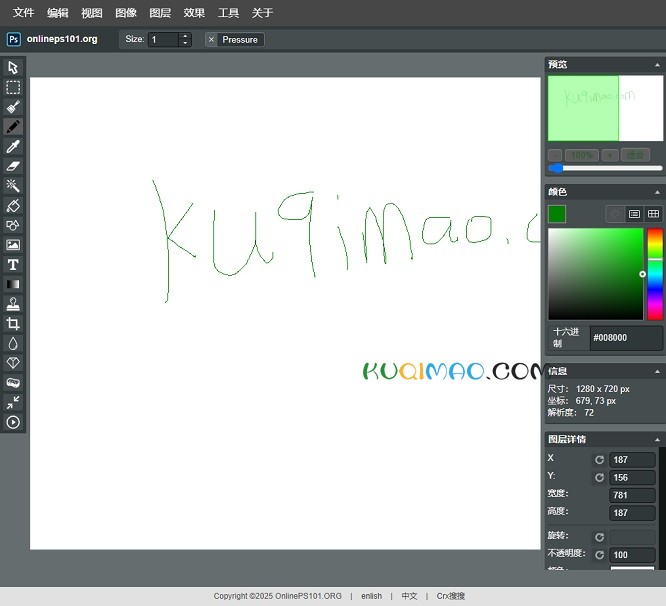This screenshot has height=606, width=666.
Task: Open the 文件 menu
Action: (x=23, y=13)
